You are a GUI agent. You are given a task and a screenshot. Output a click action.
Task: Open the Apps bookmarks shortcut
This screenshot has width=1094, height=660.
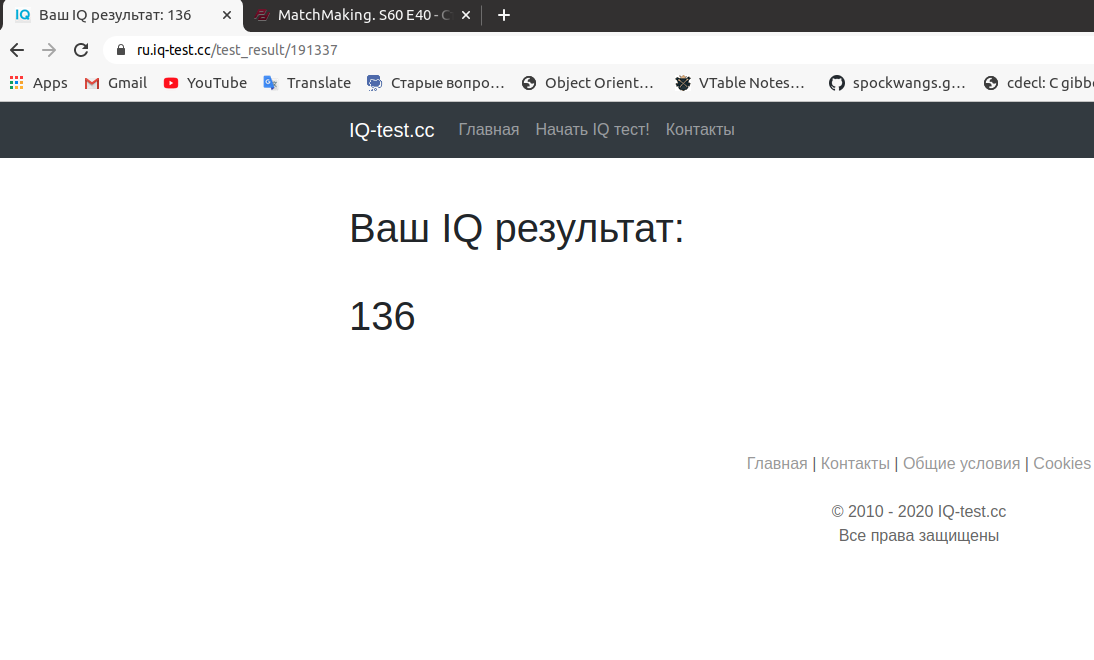[x=38, y=83]
